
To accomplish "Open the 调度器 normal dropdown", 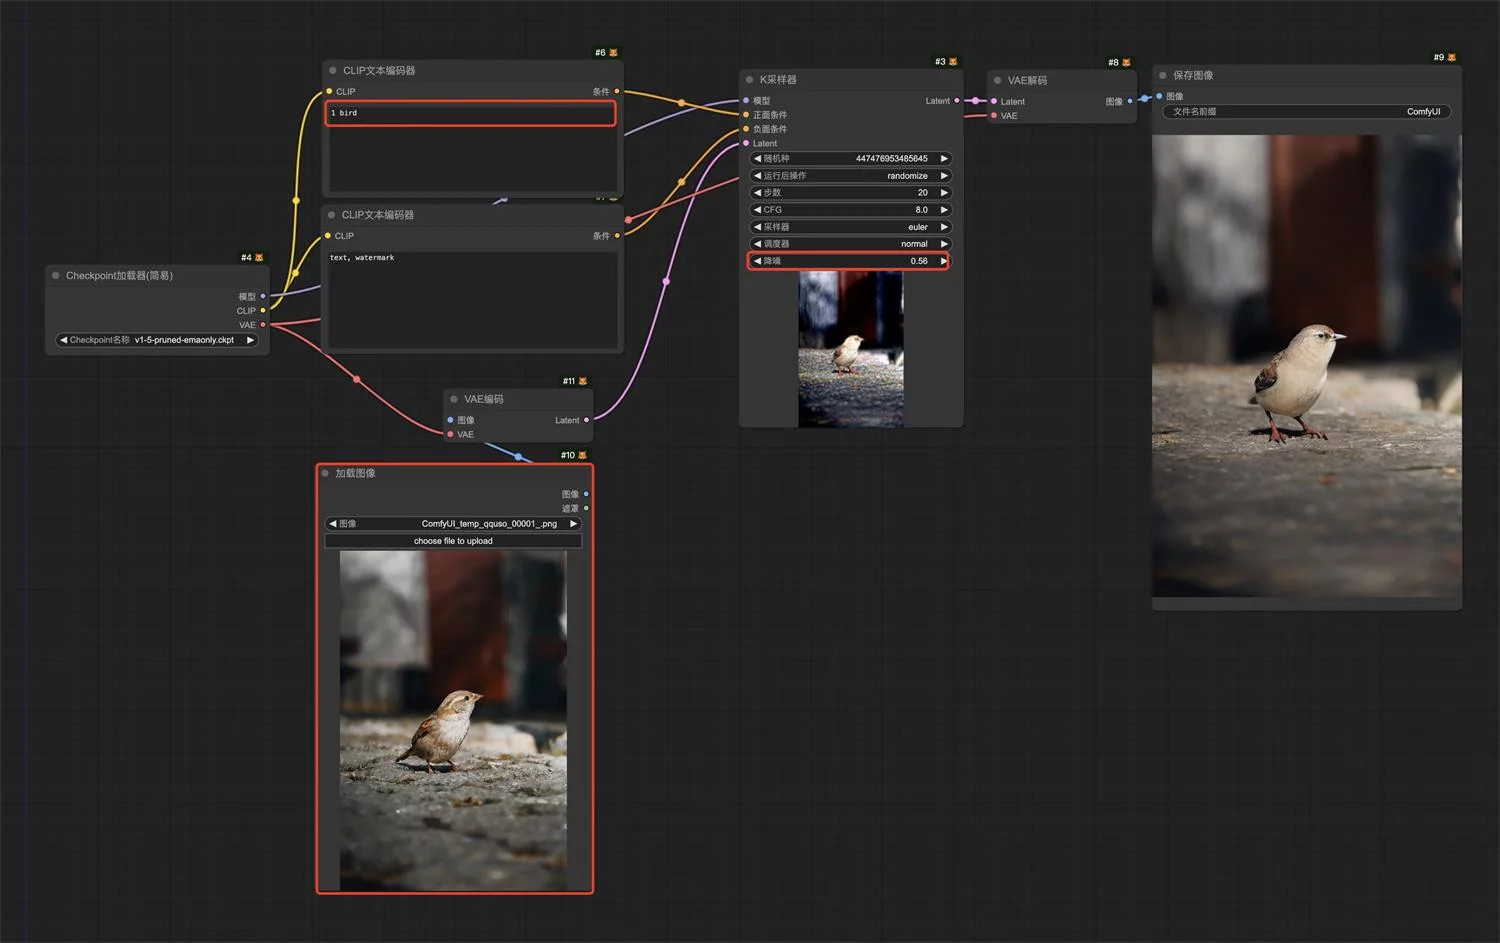I will click(850, 244).
